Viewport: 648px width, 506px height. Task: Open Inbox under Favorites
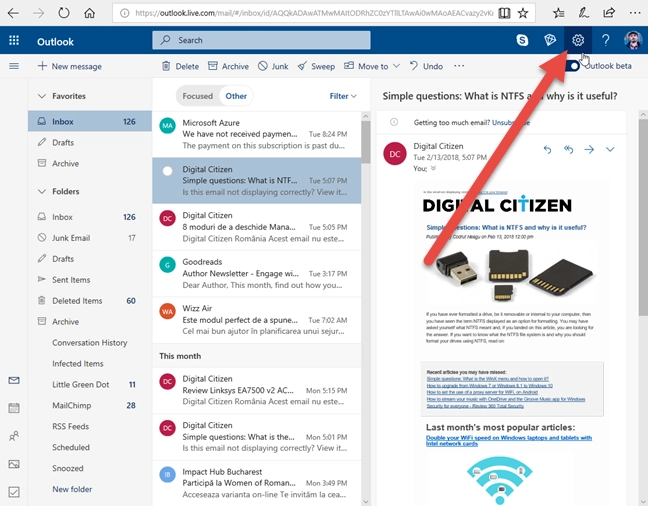90,122
